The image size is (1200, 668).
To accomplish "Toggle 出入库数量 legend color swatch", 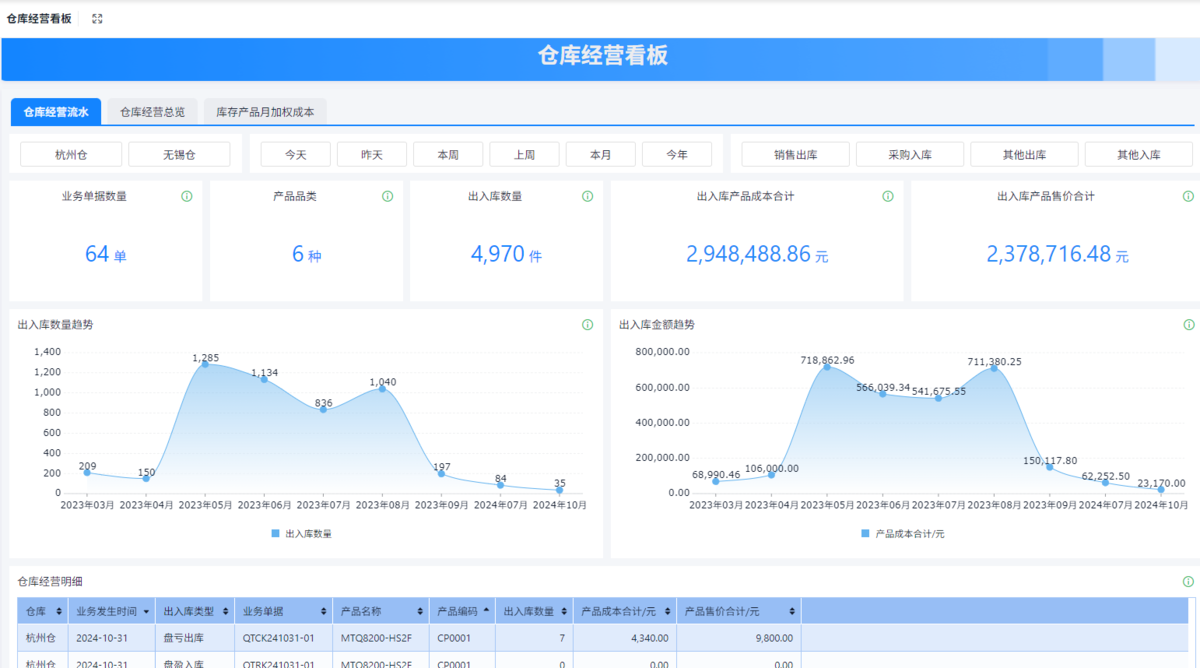I will pos(276,534).
